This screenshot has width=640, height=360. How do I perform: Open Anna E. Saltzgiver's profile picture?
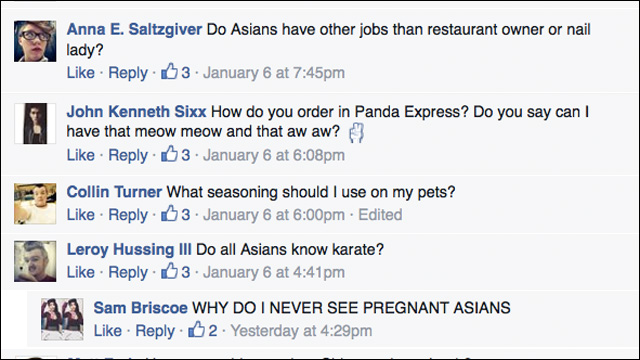click(35, 41)
